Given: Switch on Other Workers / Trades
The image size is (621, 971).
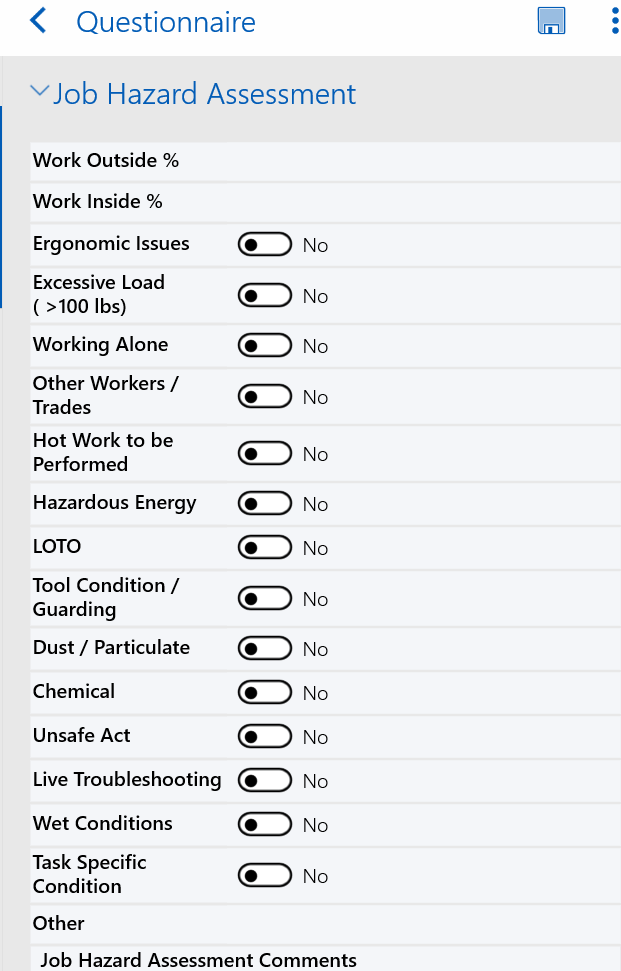Looking at the screenshot, I should tap(264, 396).
